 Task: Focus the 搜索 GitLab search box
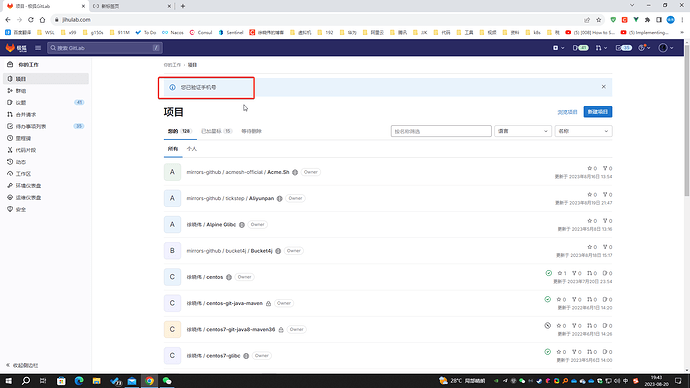point(105,48)
